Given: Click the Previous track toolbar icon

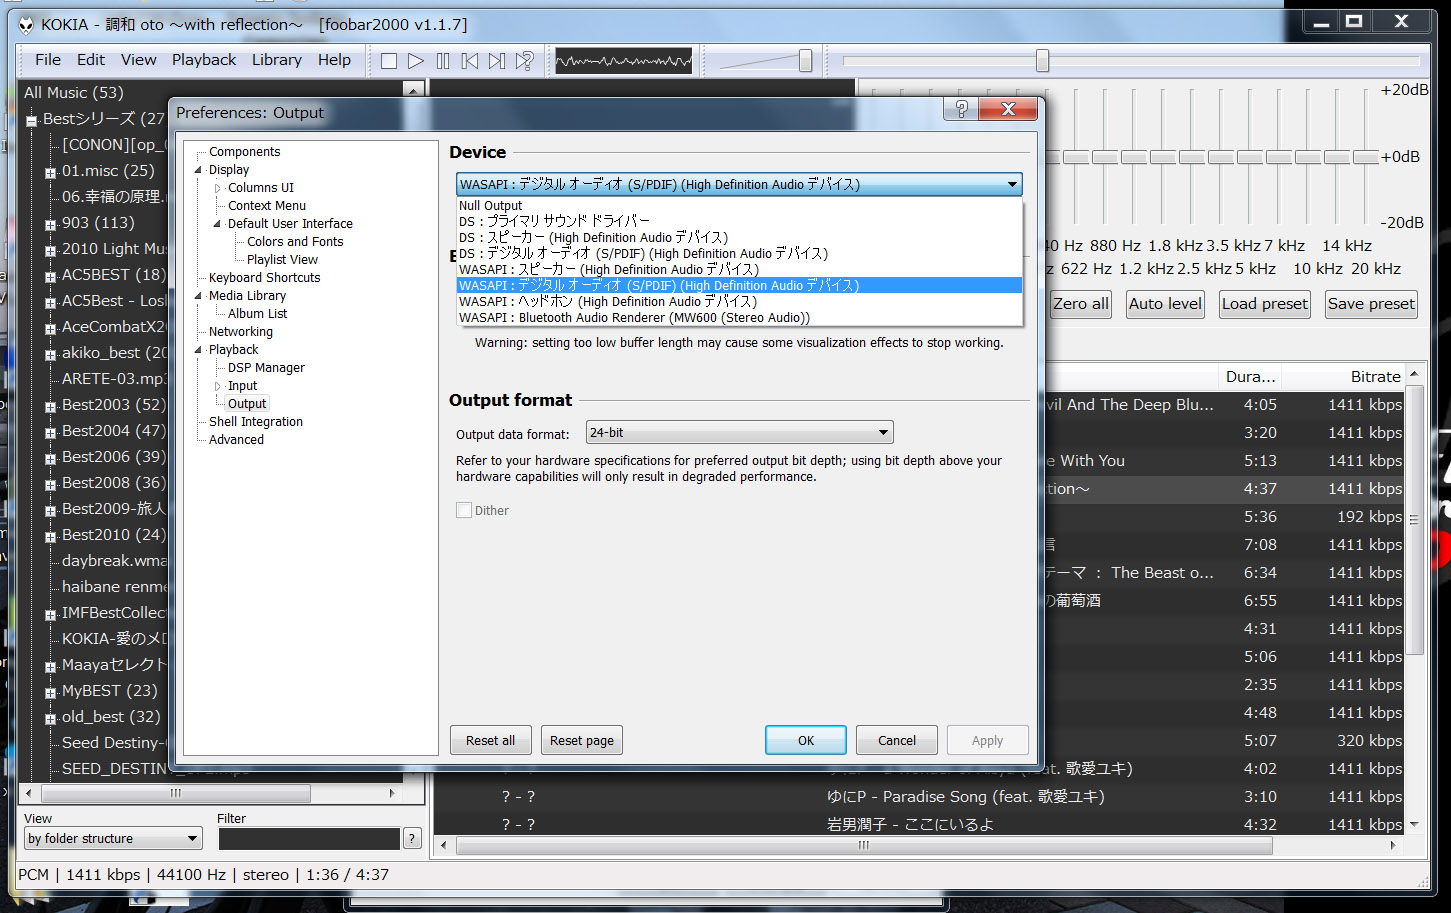Looking at the screenshot, I should pyautogui.click(x=470, y=61).
